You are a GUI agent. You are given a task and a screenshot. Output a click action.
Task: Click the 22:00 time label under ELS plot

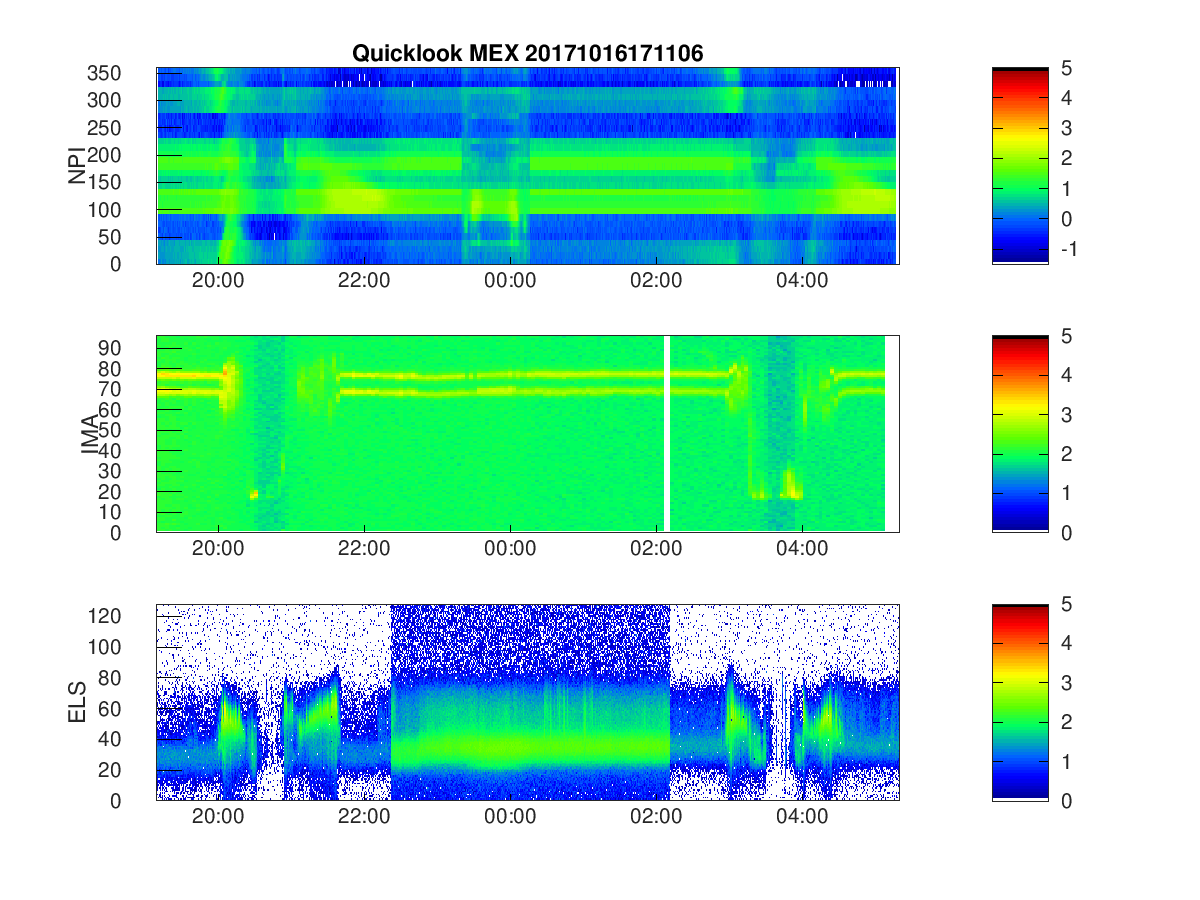pos(364,818)
